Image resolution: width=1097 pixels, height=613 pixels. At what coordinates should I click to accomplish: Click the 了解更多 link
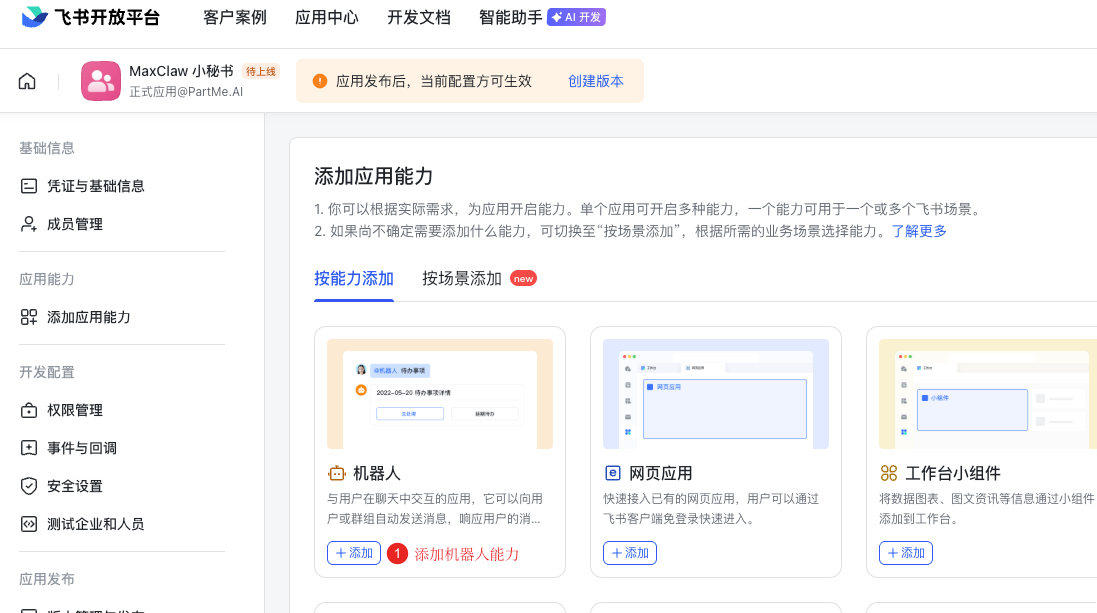pos(919,231)
